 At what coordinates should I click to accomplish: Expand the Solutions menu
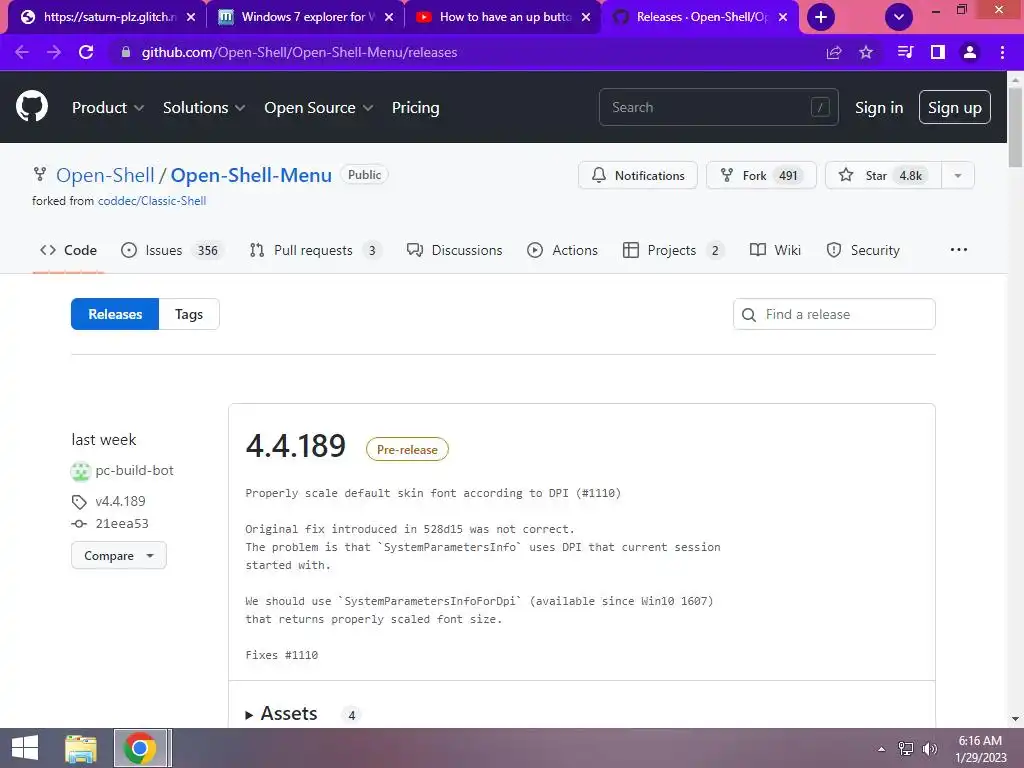204,108
